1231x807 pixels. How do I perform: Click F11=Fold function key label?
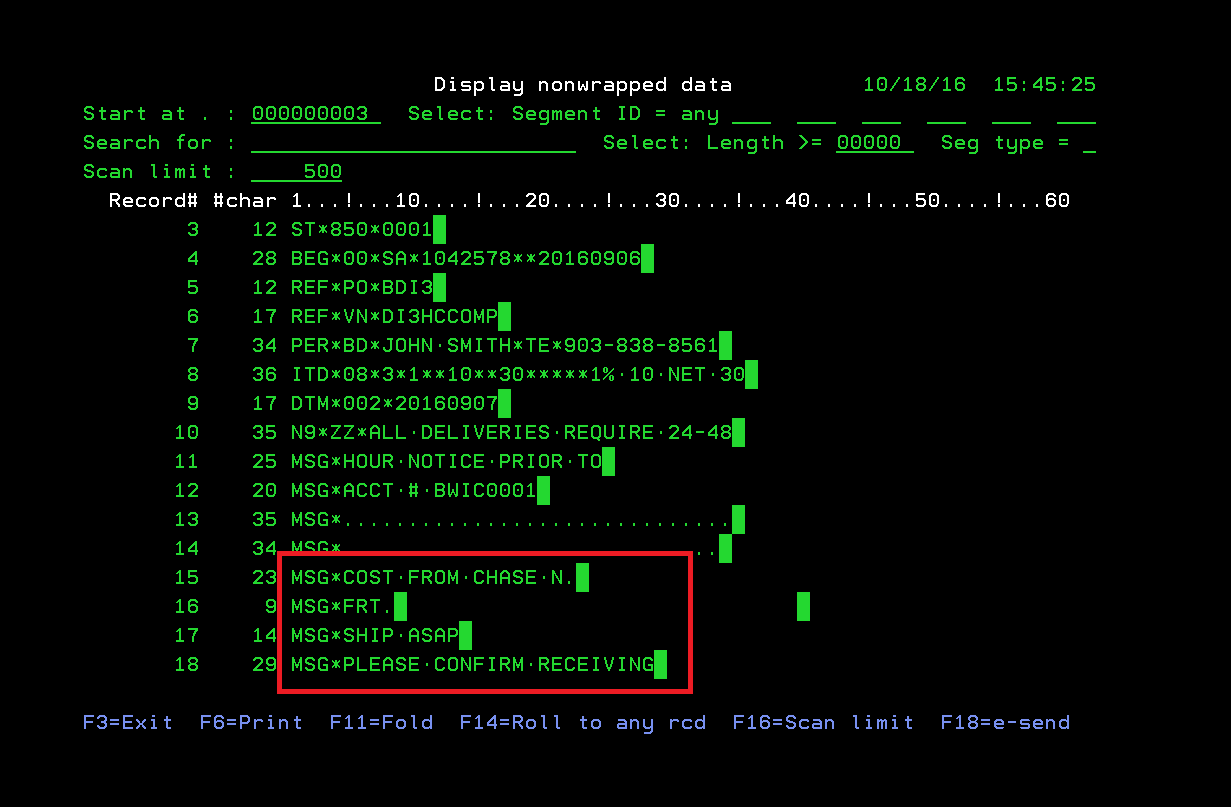click(381, 722)
